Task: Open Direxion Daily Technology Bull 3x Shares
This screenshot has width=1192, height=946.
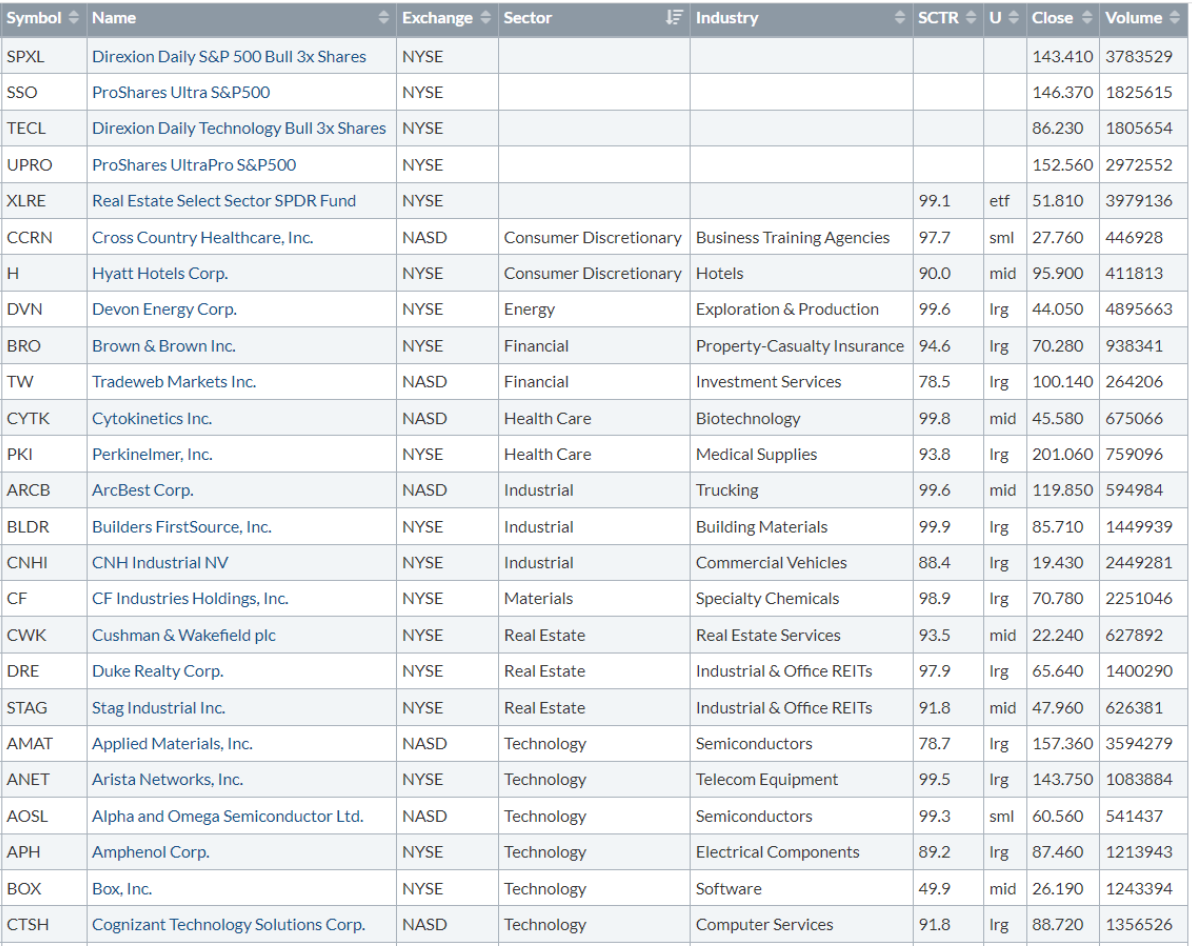Action: 239,128
